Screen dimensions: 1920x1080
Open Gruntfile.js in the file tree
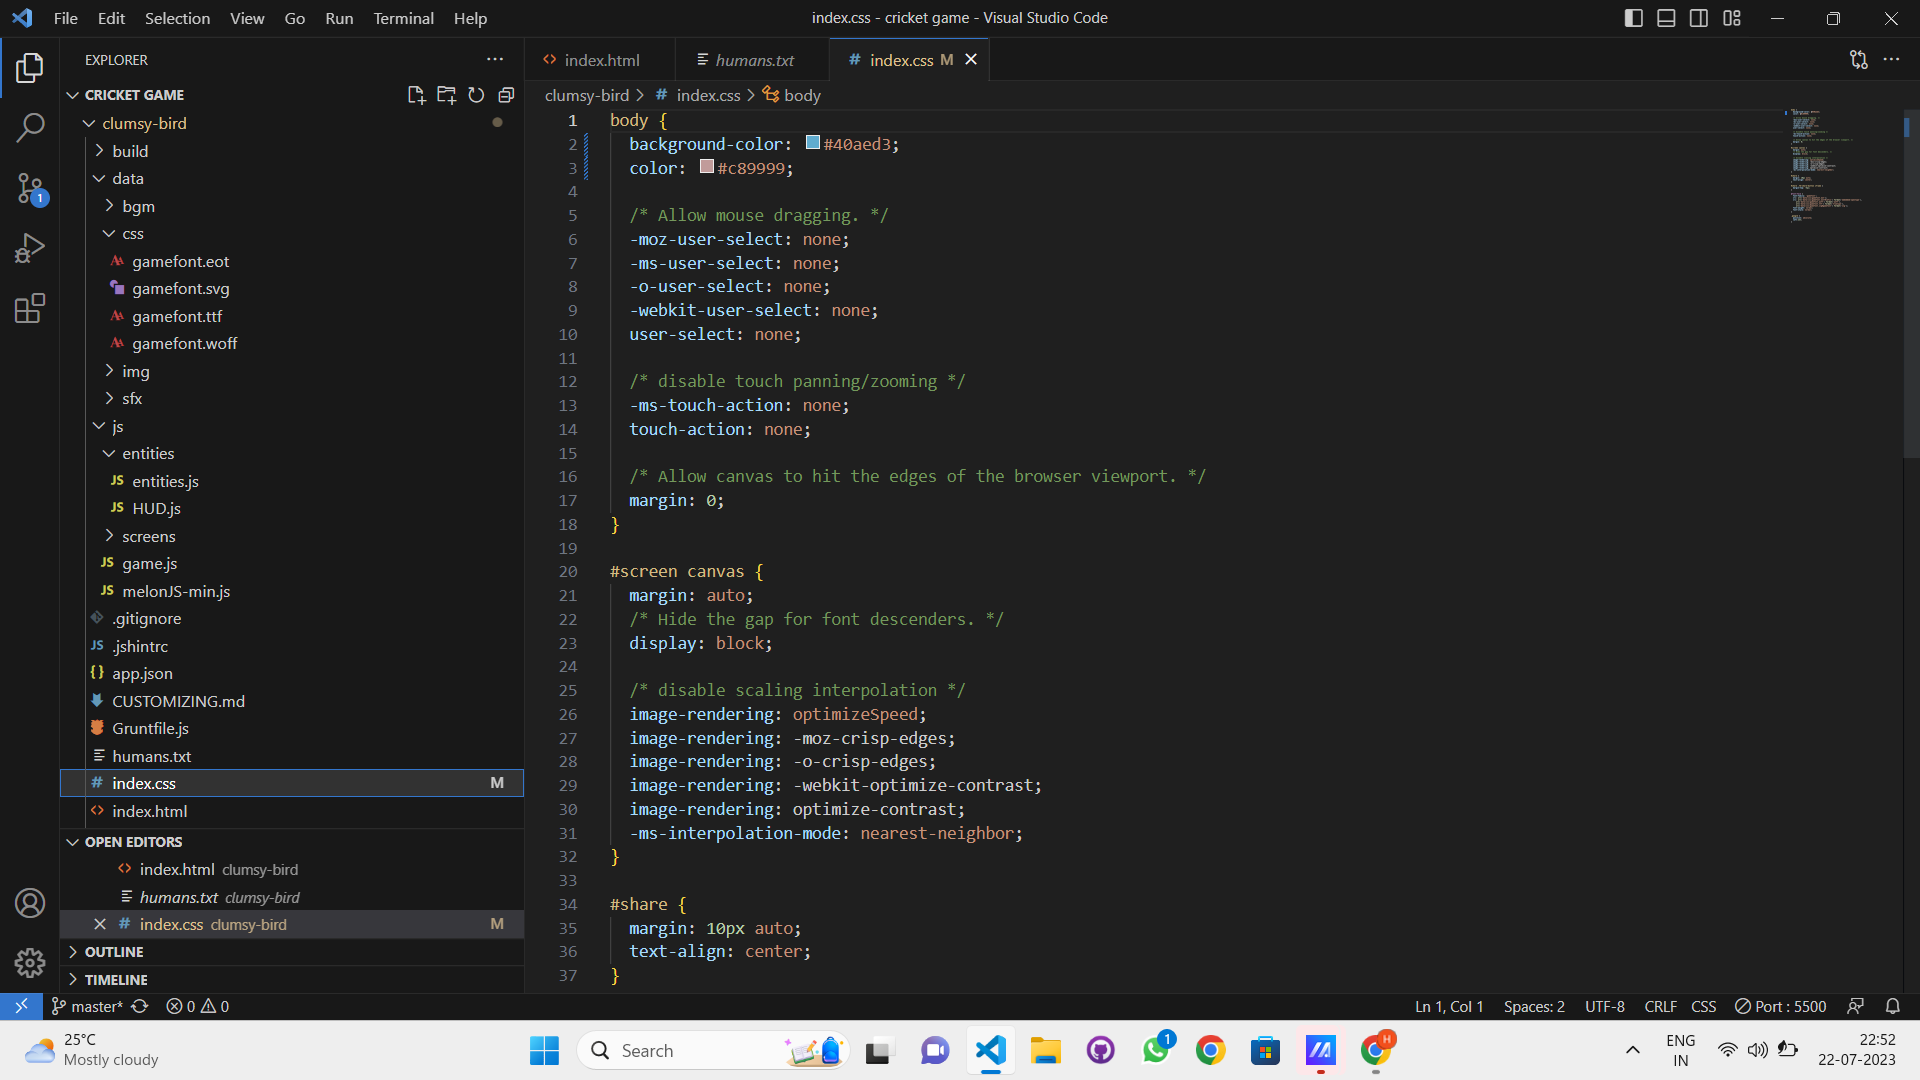(150, 729)
